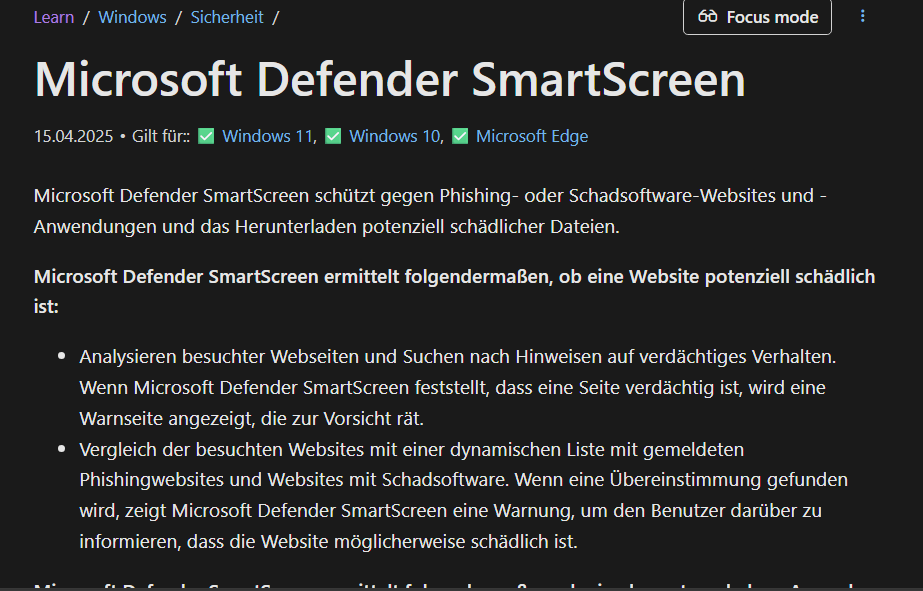Open the Windows breadcrumb link
The width and height of the screenshot is (923, 591).
[132, 17]
